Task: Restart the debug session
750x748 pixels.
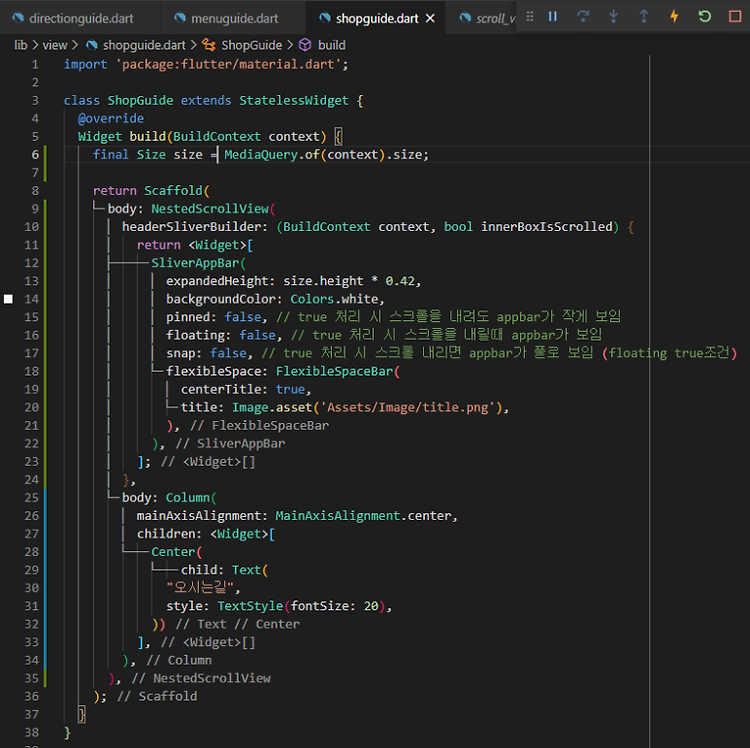Action: 705,17
